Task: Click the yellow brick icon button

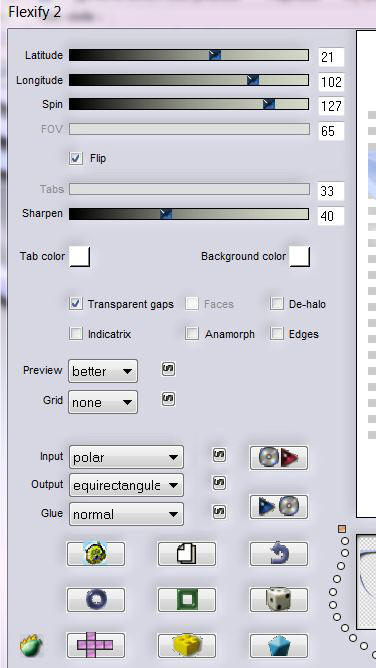Action: point(187,645)
